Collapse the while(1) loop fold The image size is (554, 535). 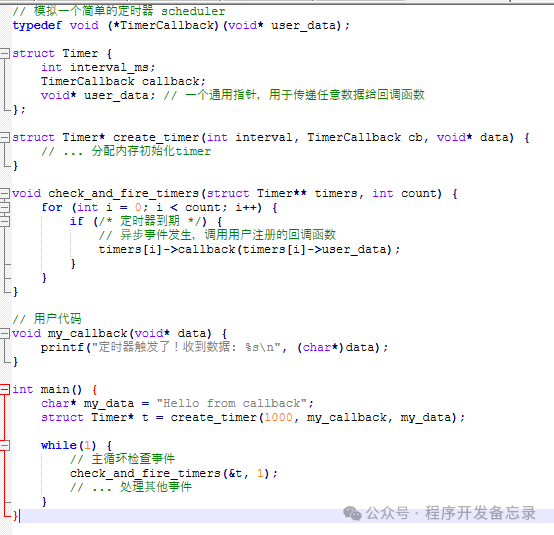pyautogui.click(x=5, y=445)
